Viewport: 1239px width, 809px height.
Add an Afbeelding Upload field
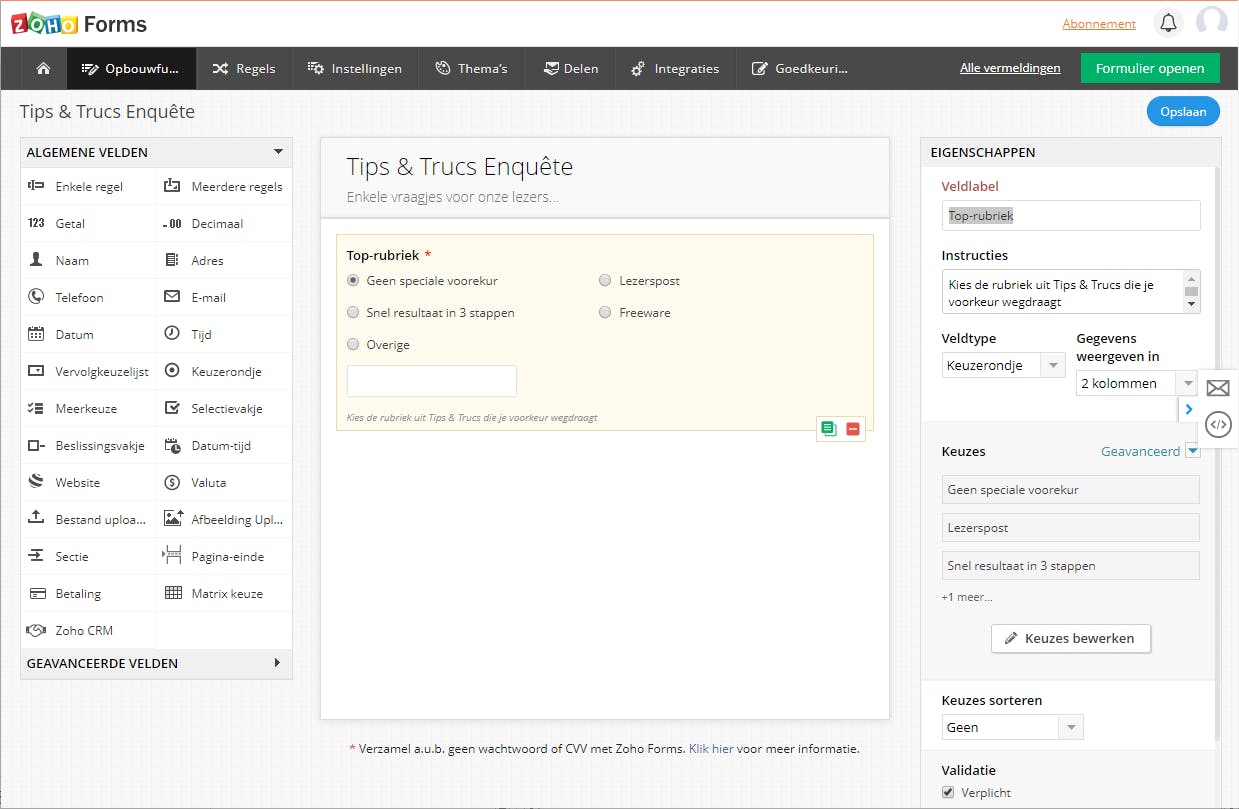point(225,519)
